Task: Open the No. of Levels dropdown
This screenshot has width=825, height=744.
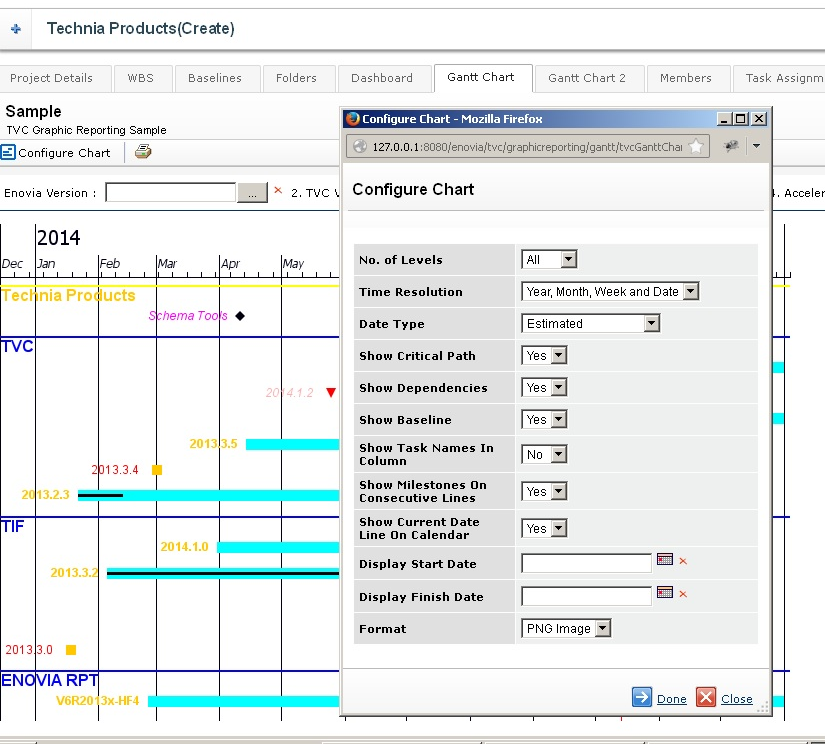Action: click(549, 260)
